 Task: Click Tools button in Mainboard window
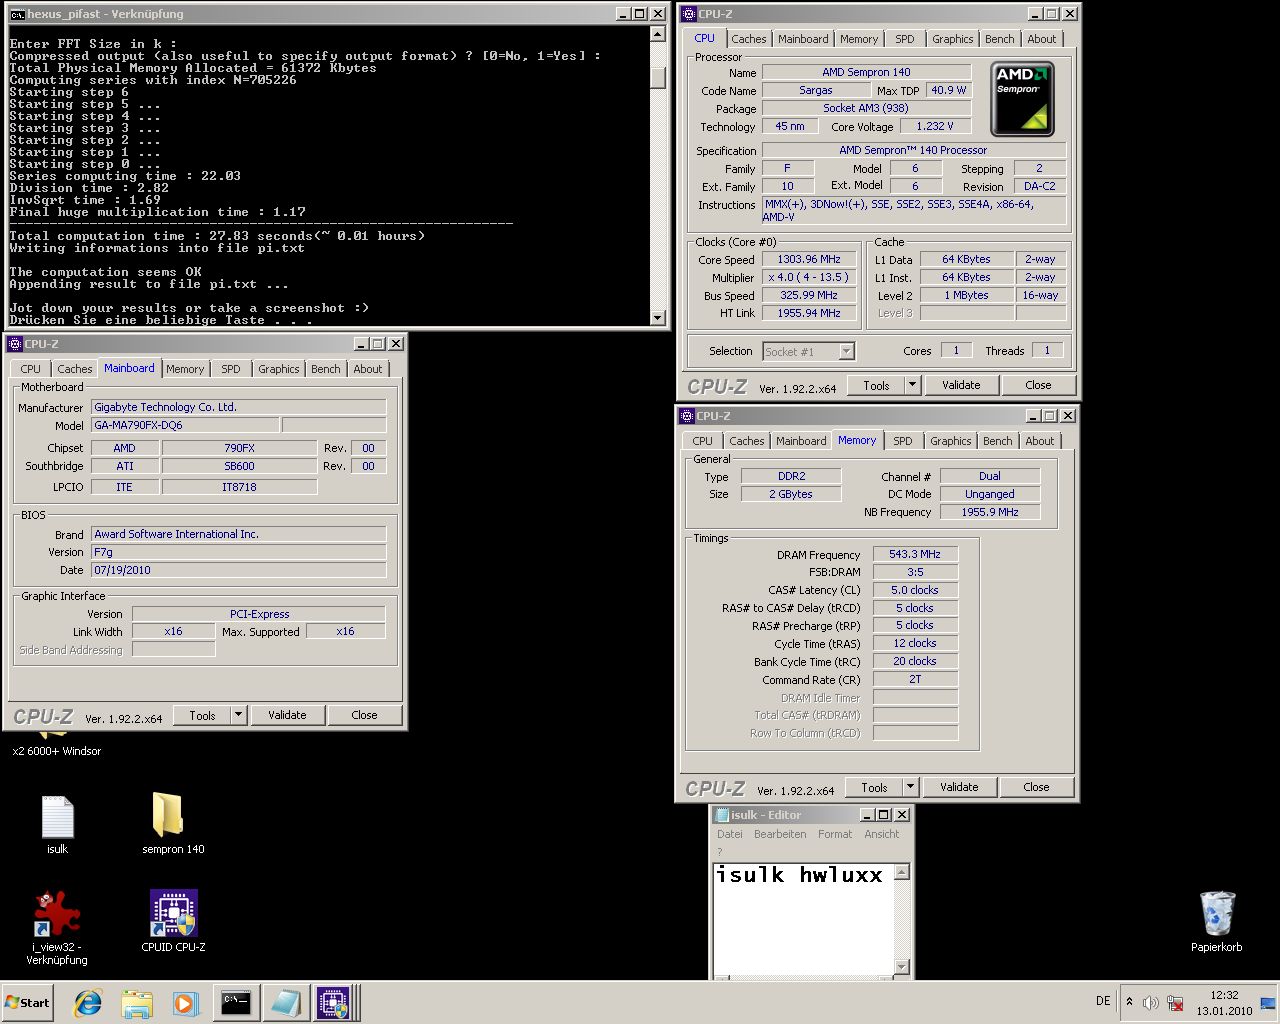pyautogui.click(x=202, y=715)
